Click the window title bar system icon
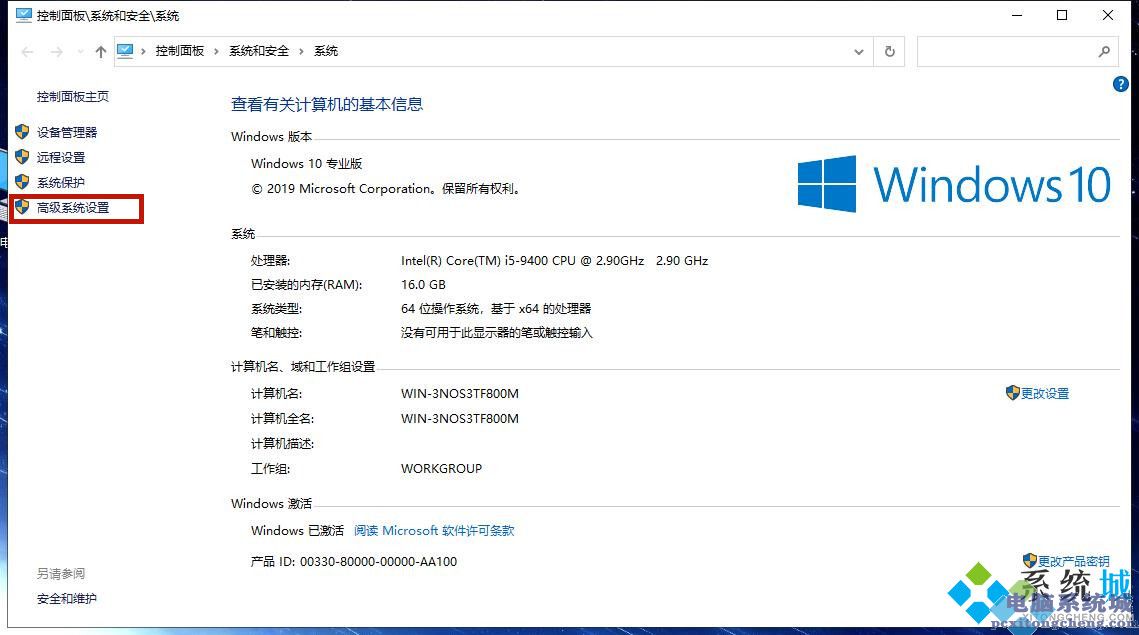 pos(23,15)
